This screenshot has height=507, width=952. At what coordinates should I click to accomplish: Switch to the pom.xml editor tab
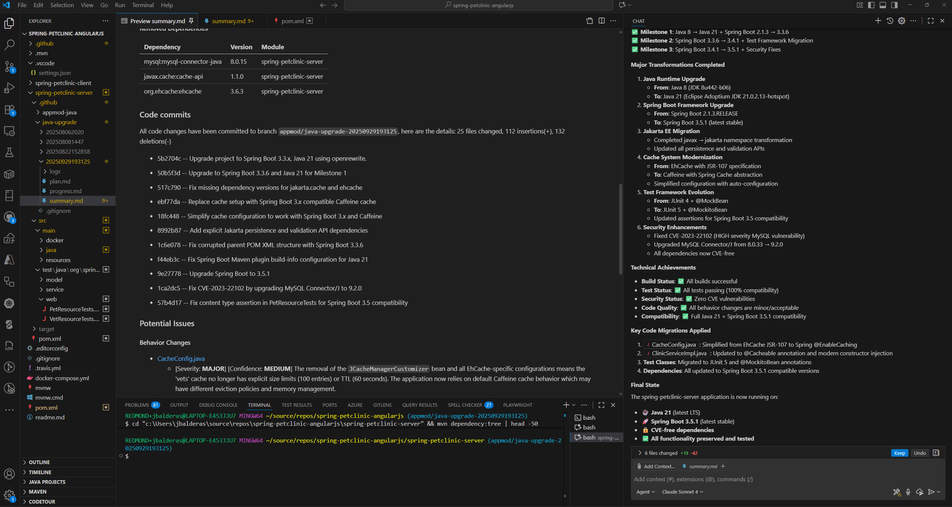tap(293, 21)
